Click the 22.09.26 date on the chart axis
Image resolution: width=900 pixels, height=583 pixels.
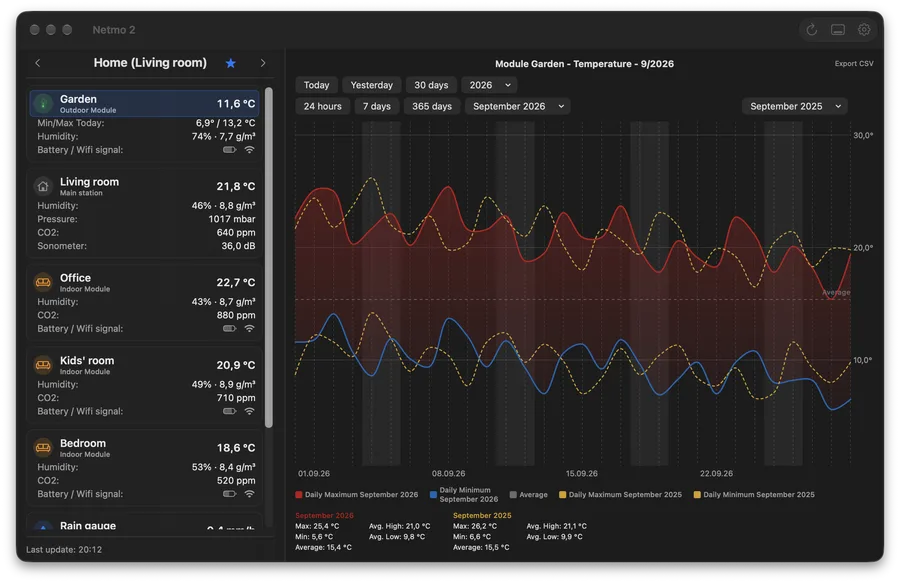click(x=716, y=473)
